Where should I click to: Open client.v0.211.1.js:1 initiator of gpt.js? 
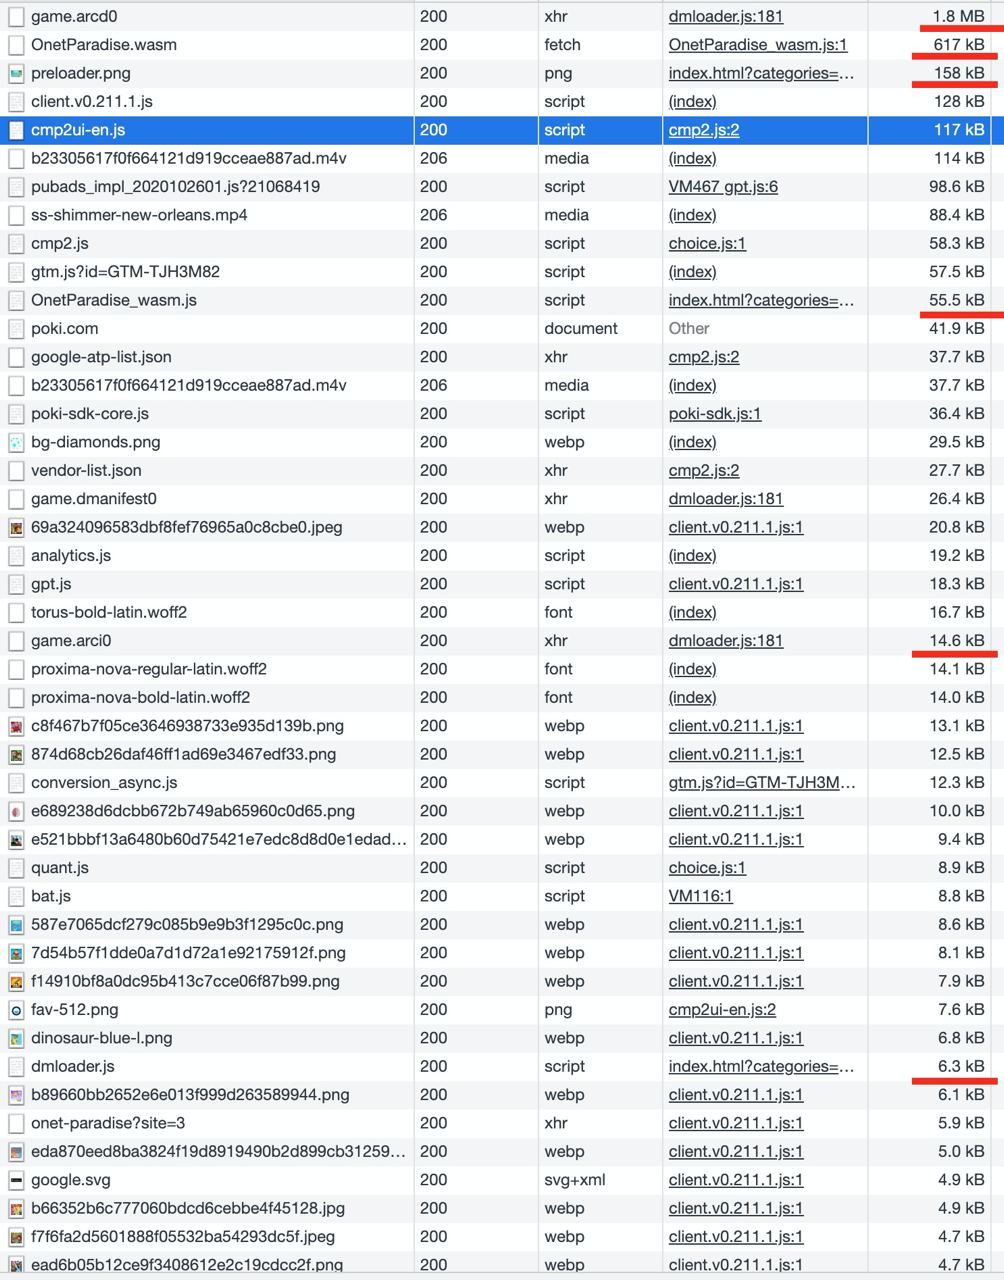736,584
